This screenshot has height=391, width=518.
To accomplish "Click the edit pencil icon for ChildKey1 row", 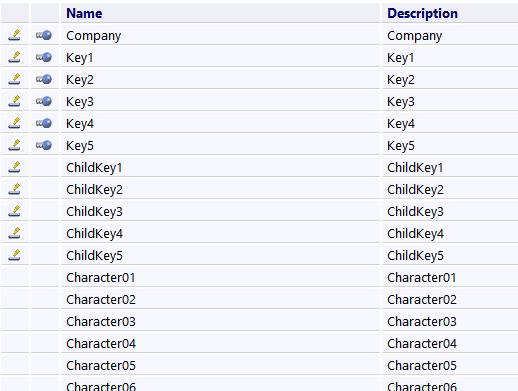I will click(14, 167).
